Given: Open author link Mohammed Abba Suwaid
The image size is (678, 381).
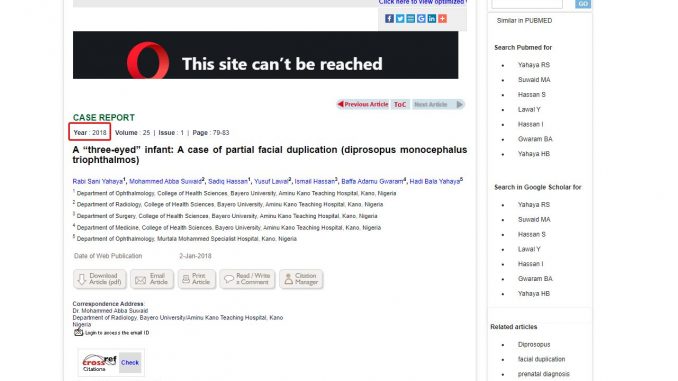Looking at the screenshot, I should pyautogui.click(x=166, y=182).
